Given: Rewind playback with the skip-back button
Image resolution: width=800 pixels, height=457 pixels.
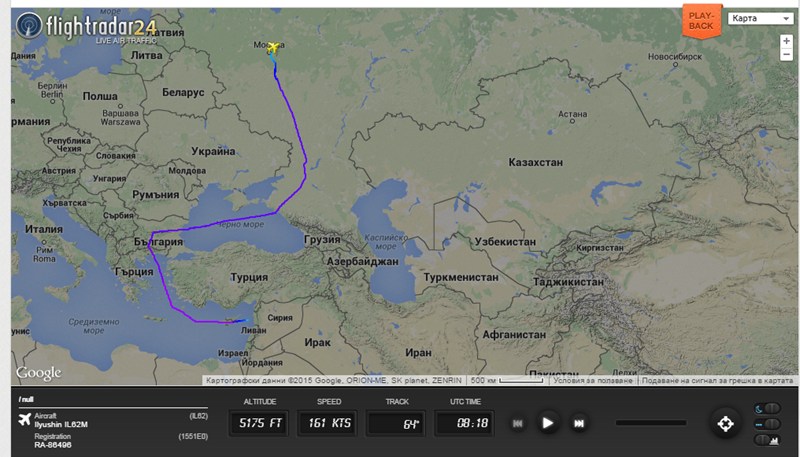Looking at the screenshot, I should point(517,423).
